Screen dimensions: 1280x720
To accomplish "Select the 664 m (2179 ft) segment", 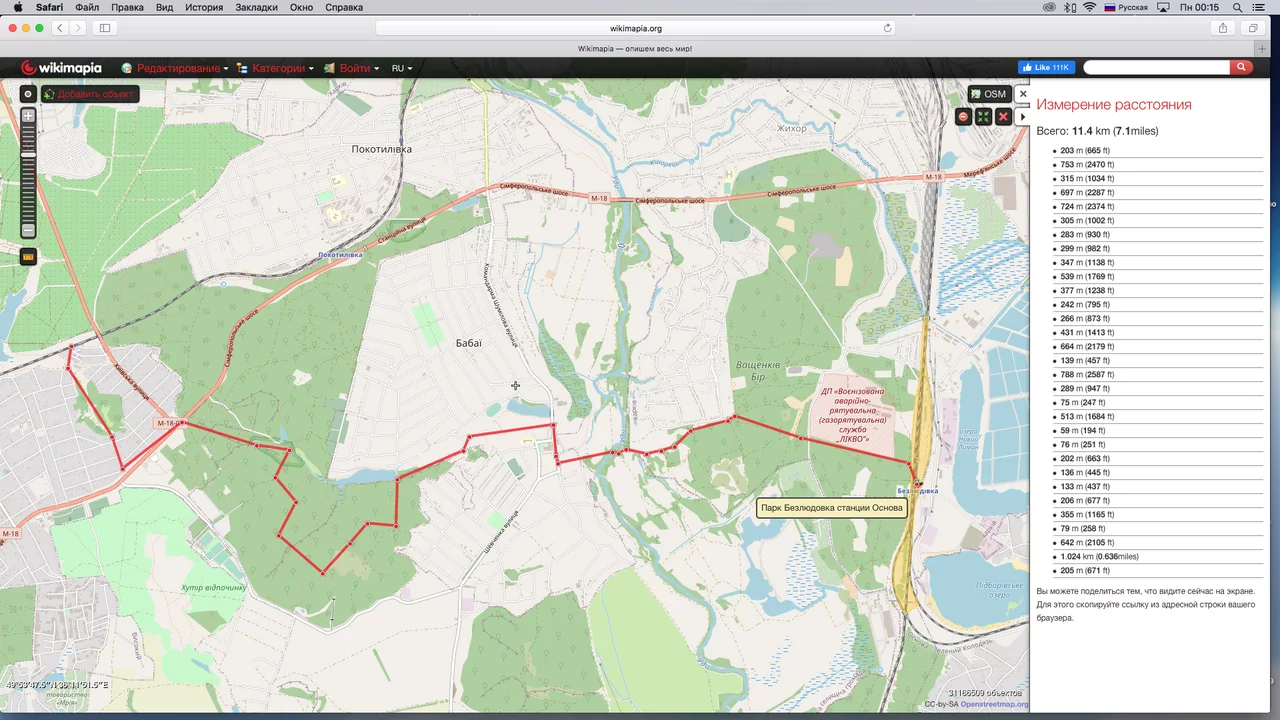I will 1087,347.
